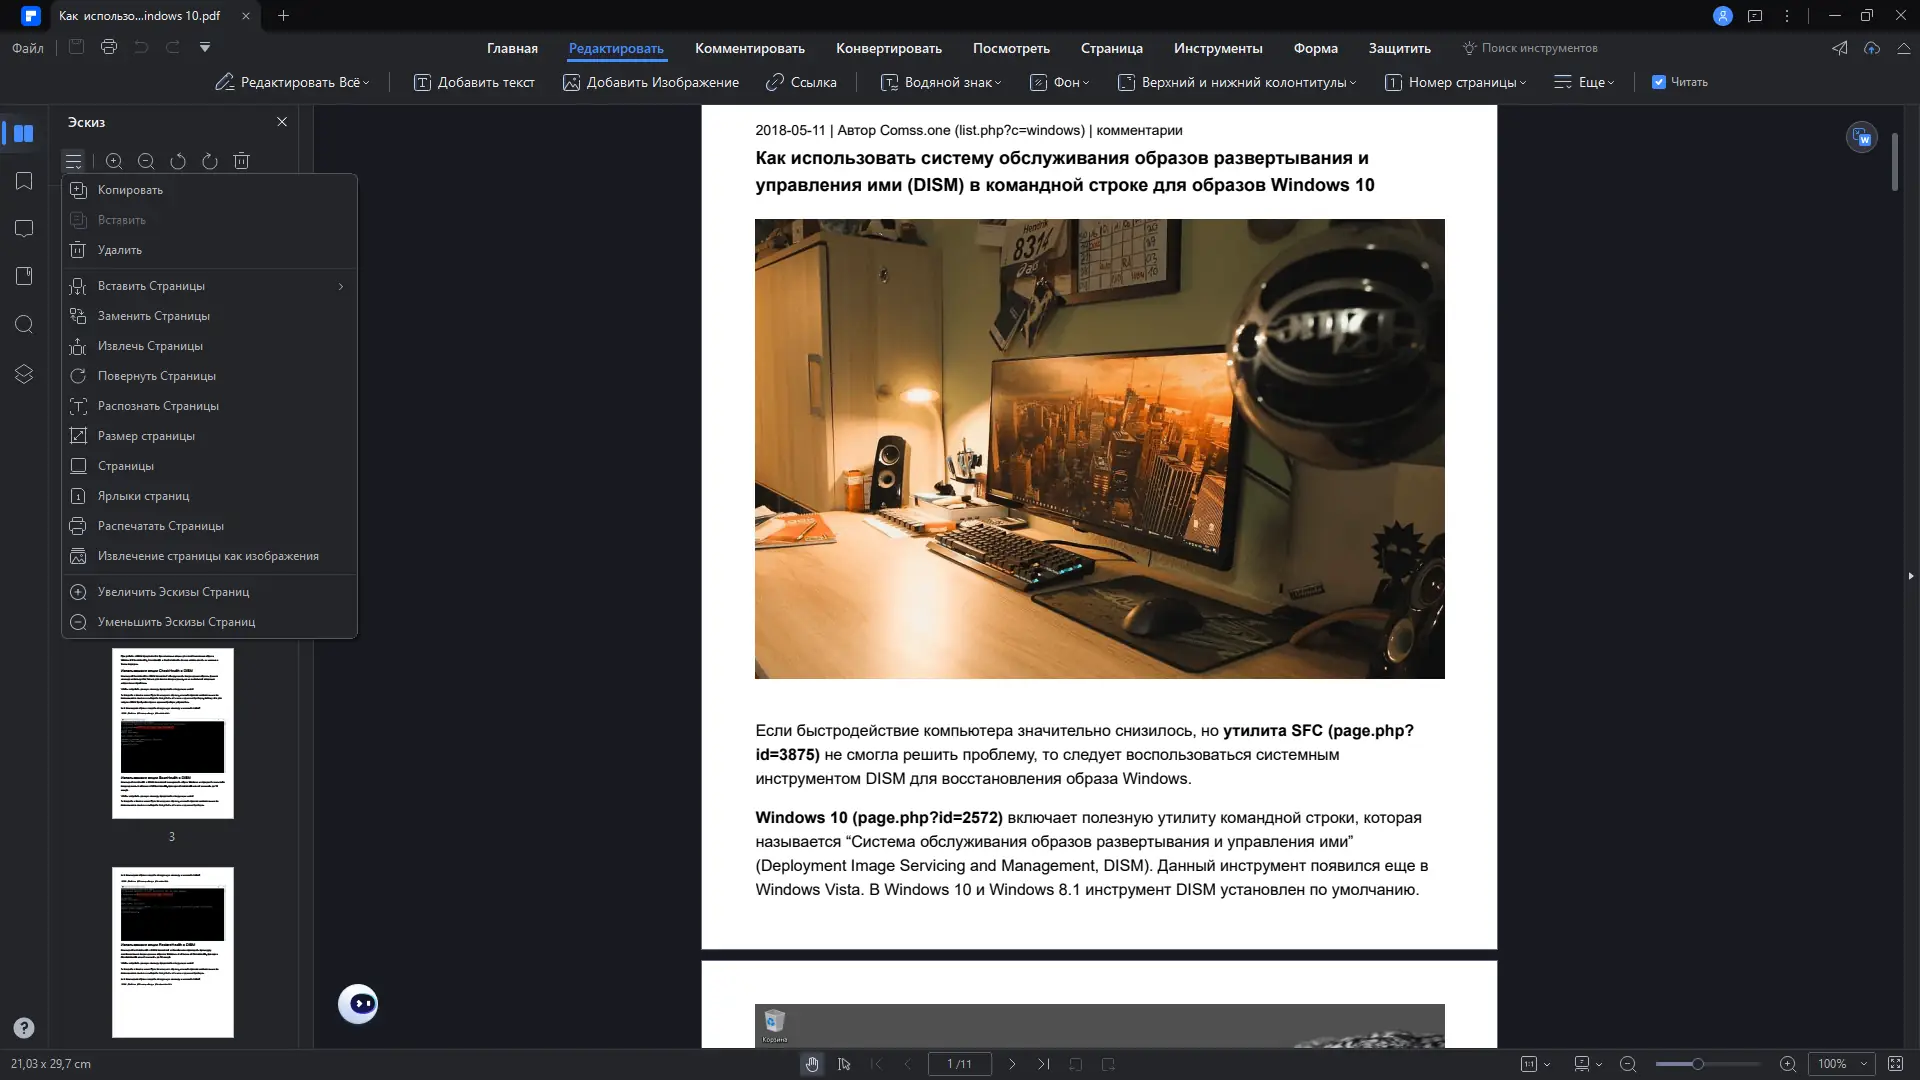
Task: Open the layers panel icon in sidebar
Action: tap(24, 373)
